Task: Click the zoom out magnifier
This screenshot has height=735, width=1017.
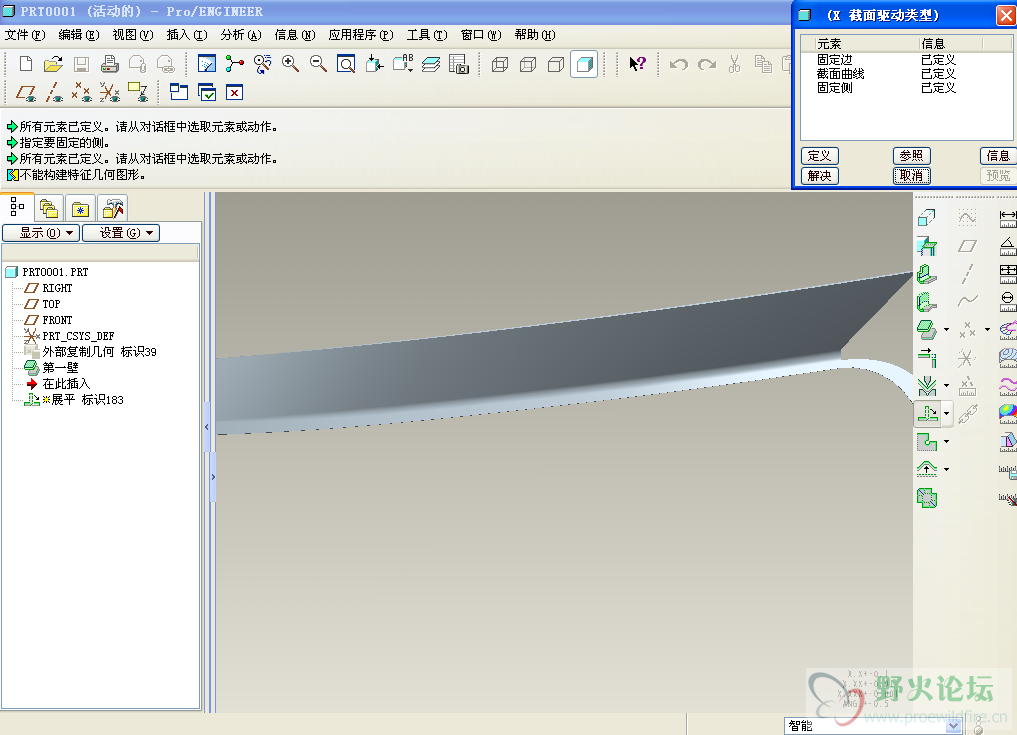Action: [318, 64]
